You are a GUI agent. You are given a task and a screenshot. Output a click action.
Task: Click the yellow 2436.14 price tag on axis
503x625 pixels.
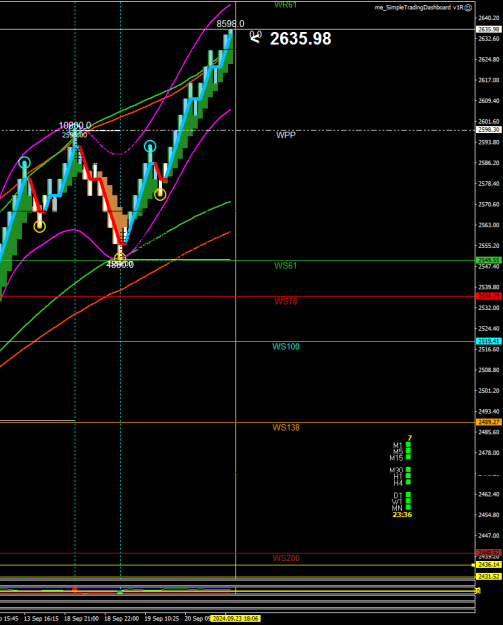489,565
